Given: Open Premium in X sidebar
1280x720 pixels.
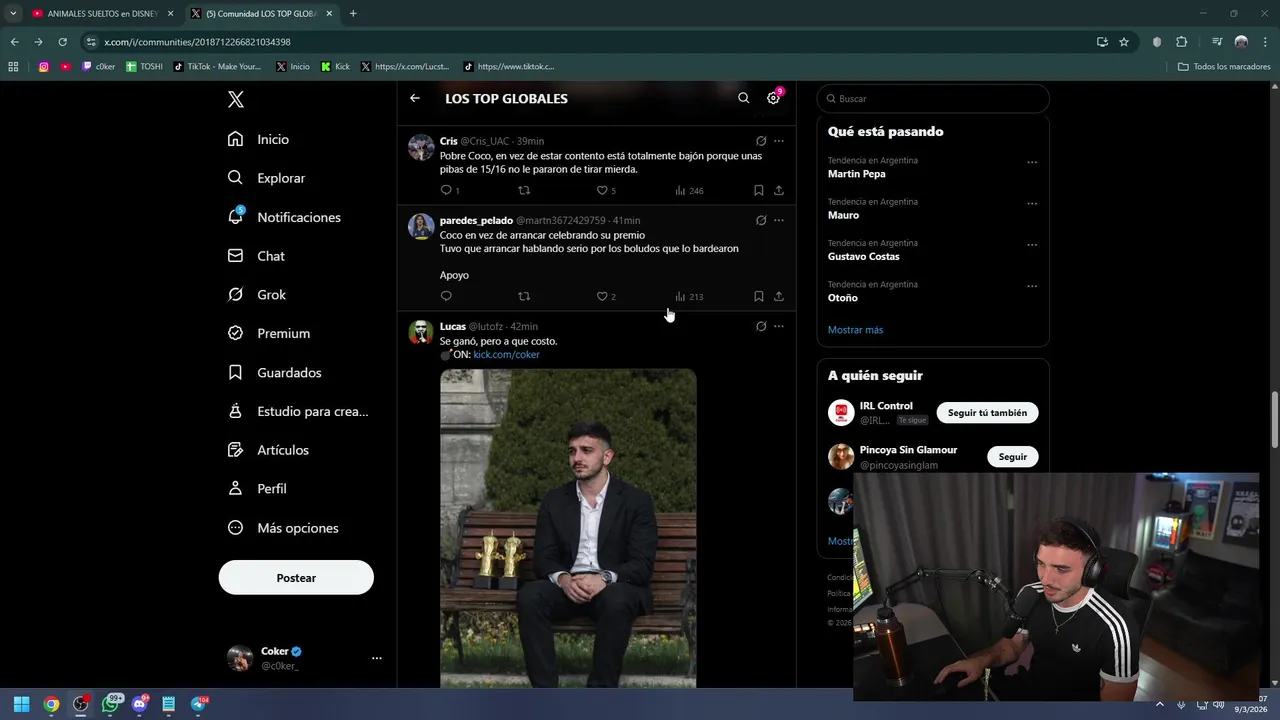Looking at the screenshot, I should 269,333.
